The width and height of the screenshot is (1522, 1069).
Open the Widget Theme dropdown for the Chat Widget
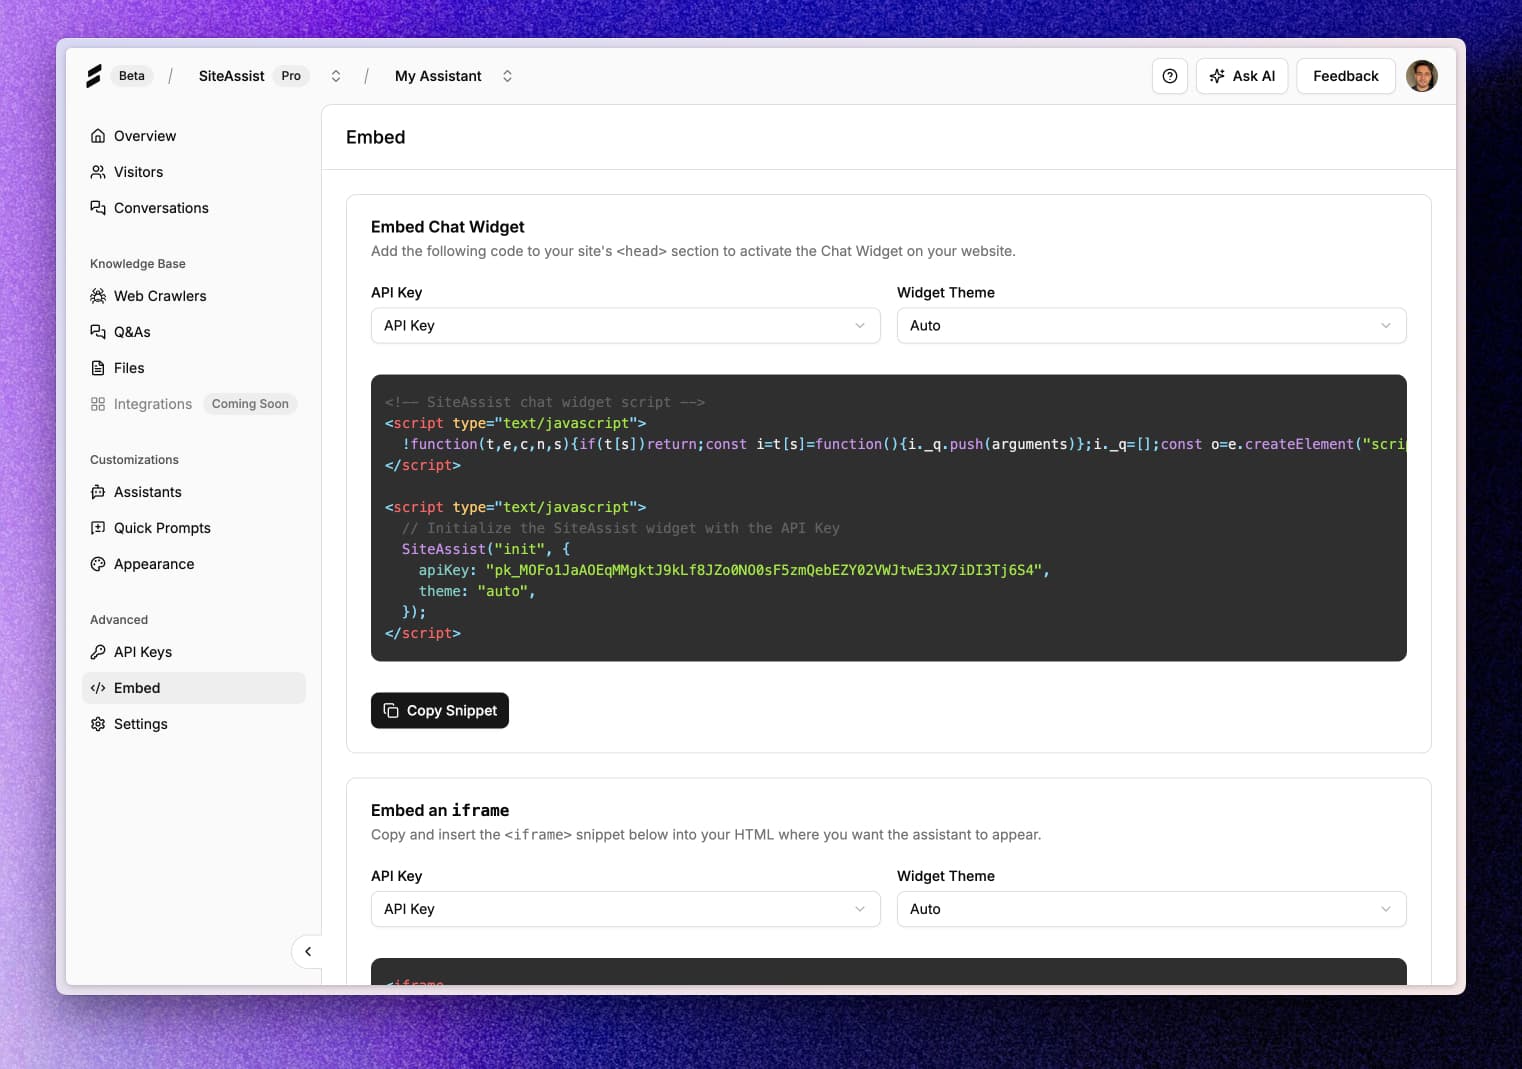click(x=1151, y=325)
